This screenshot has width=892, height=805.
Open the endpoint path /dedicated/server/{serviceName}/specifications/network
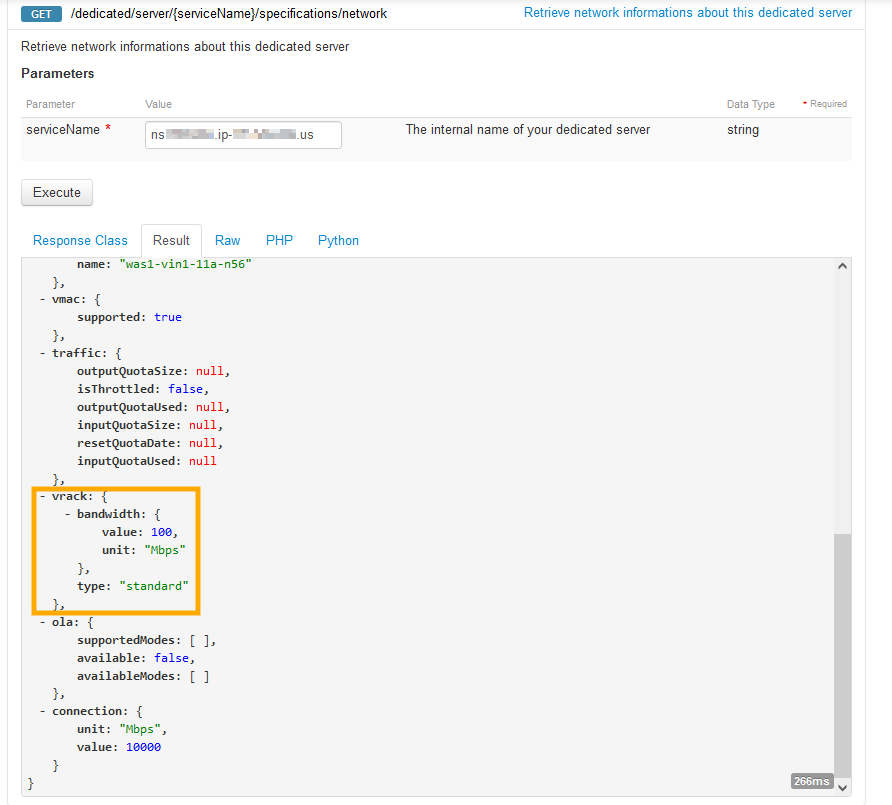(x=229, y=14)
